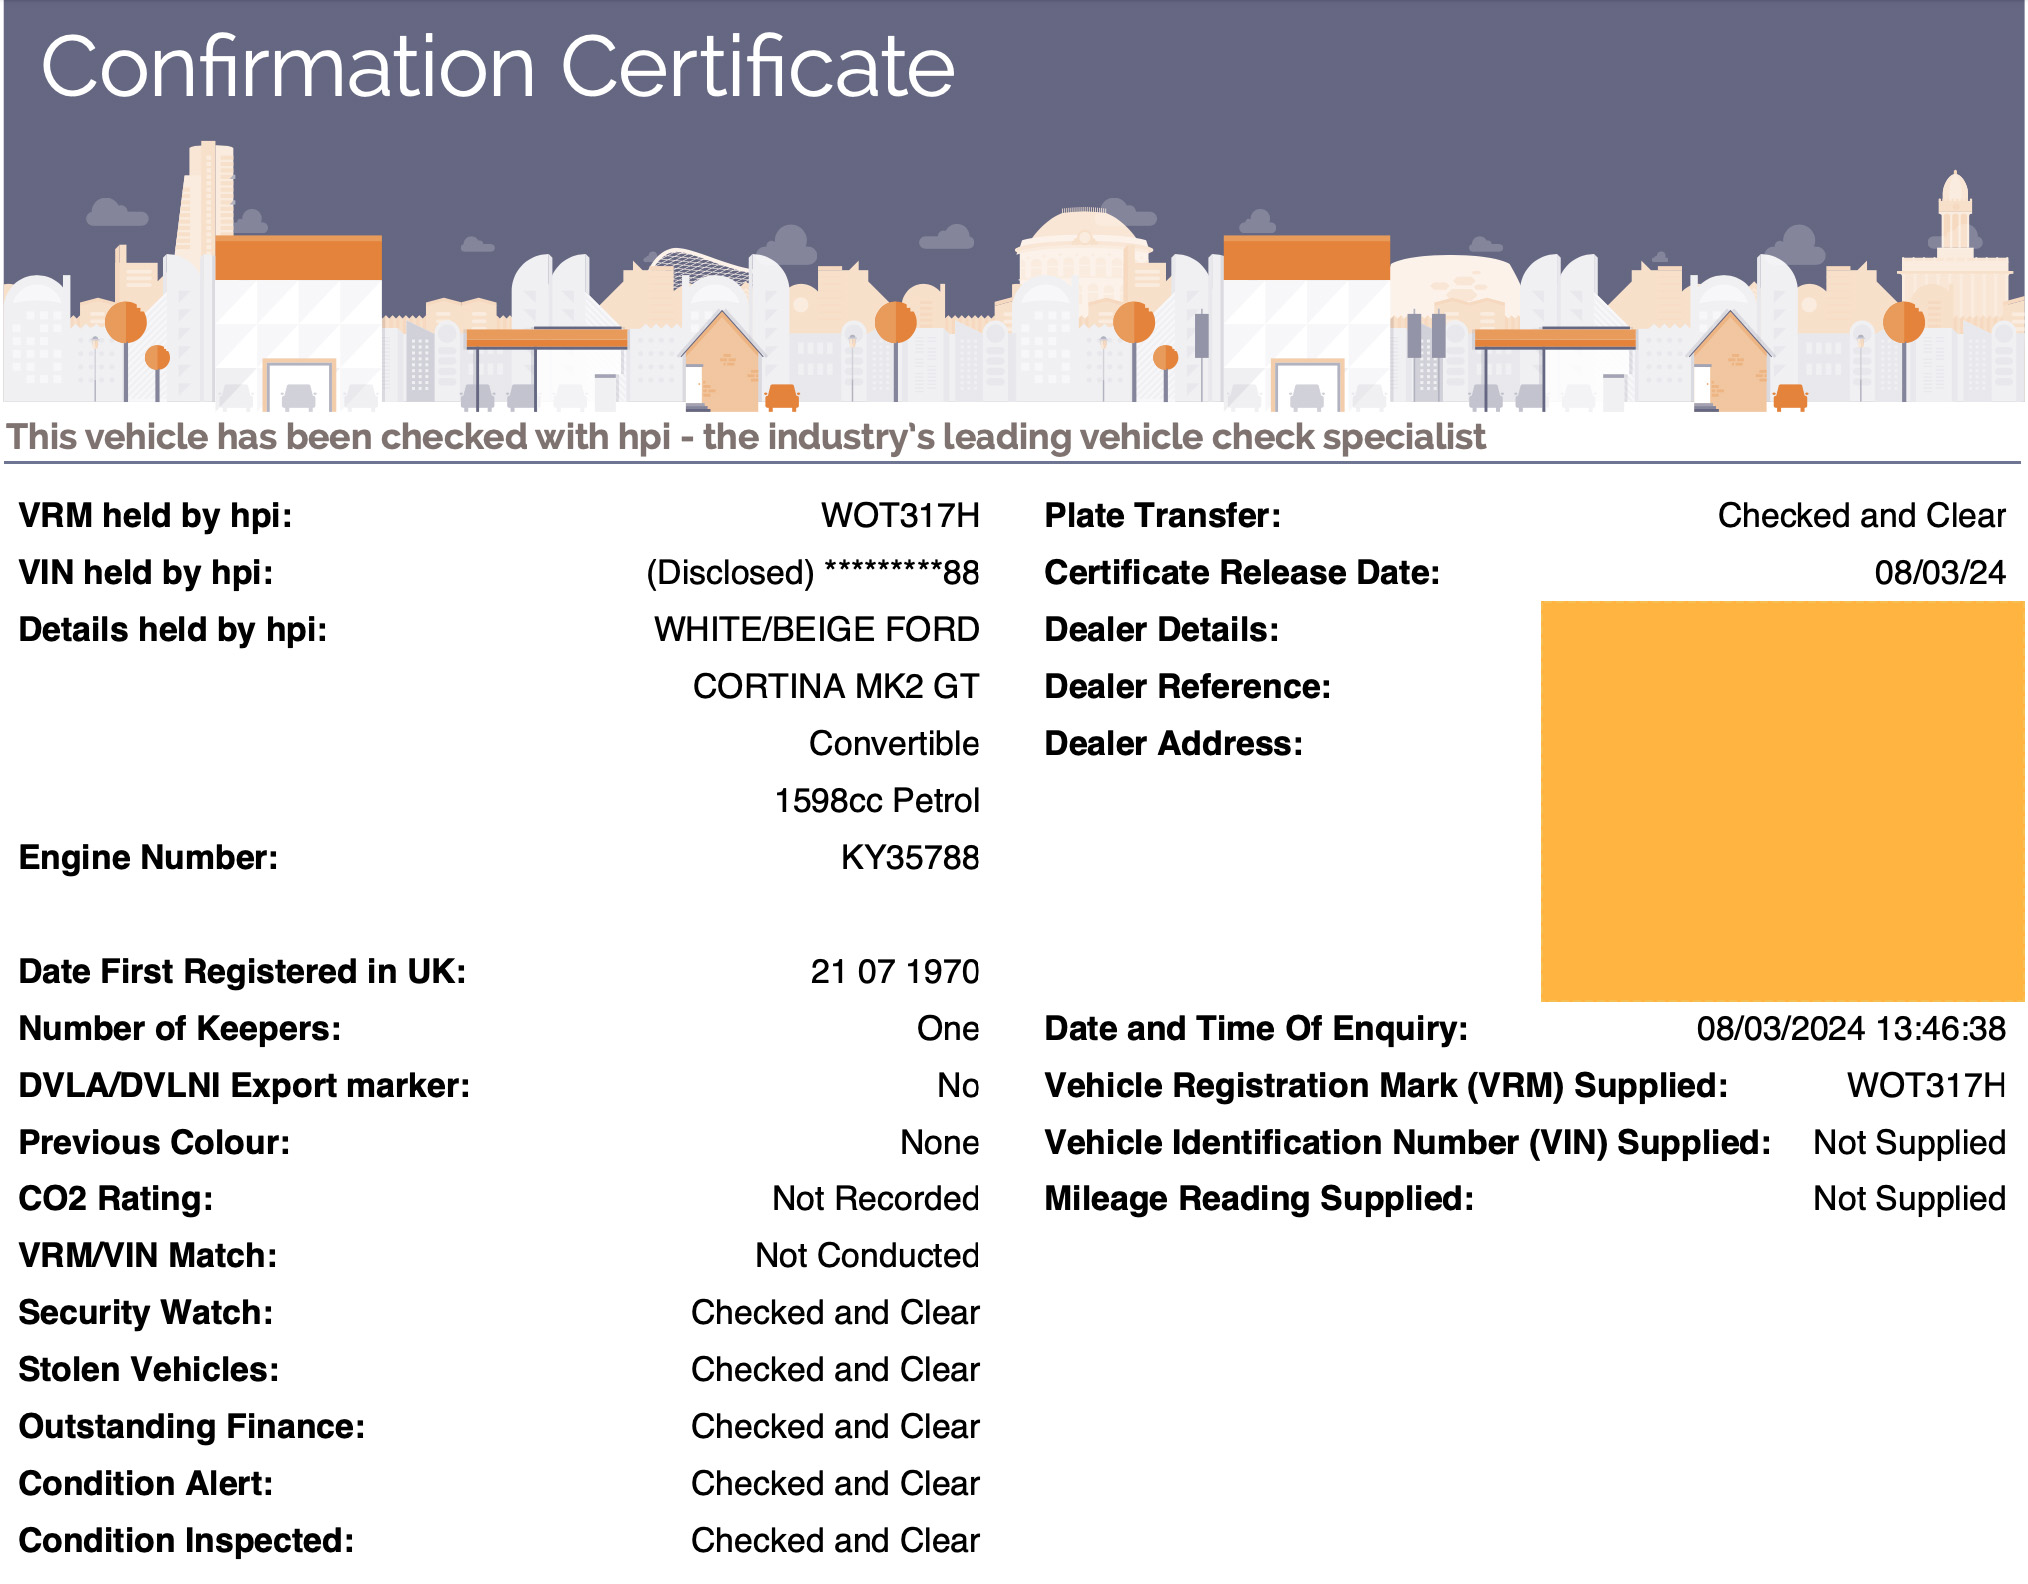Click the export marker value No
Screen dimensions: 2028x1584
958,1085
